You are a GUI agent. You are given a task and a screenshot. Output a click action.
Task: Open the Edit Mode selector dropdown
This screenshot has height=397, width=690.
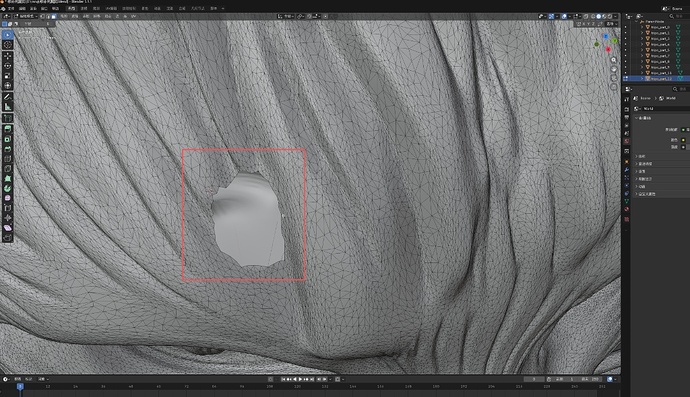(26, 16)
